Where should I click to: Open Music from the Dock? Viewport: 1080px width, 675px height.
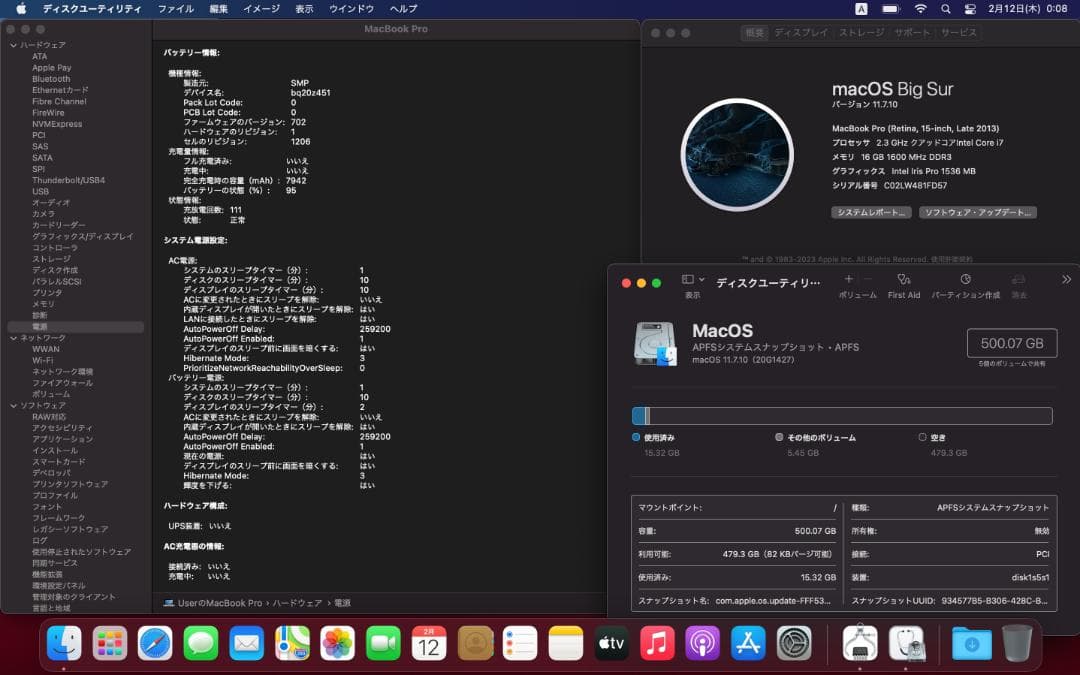click(657, 644)
